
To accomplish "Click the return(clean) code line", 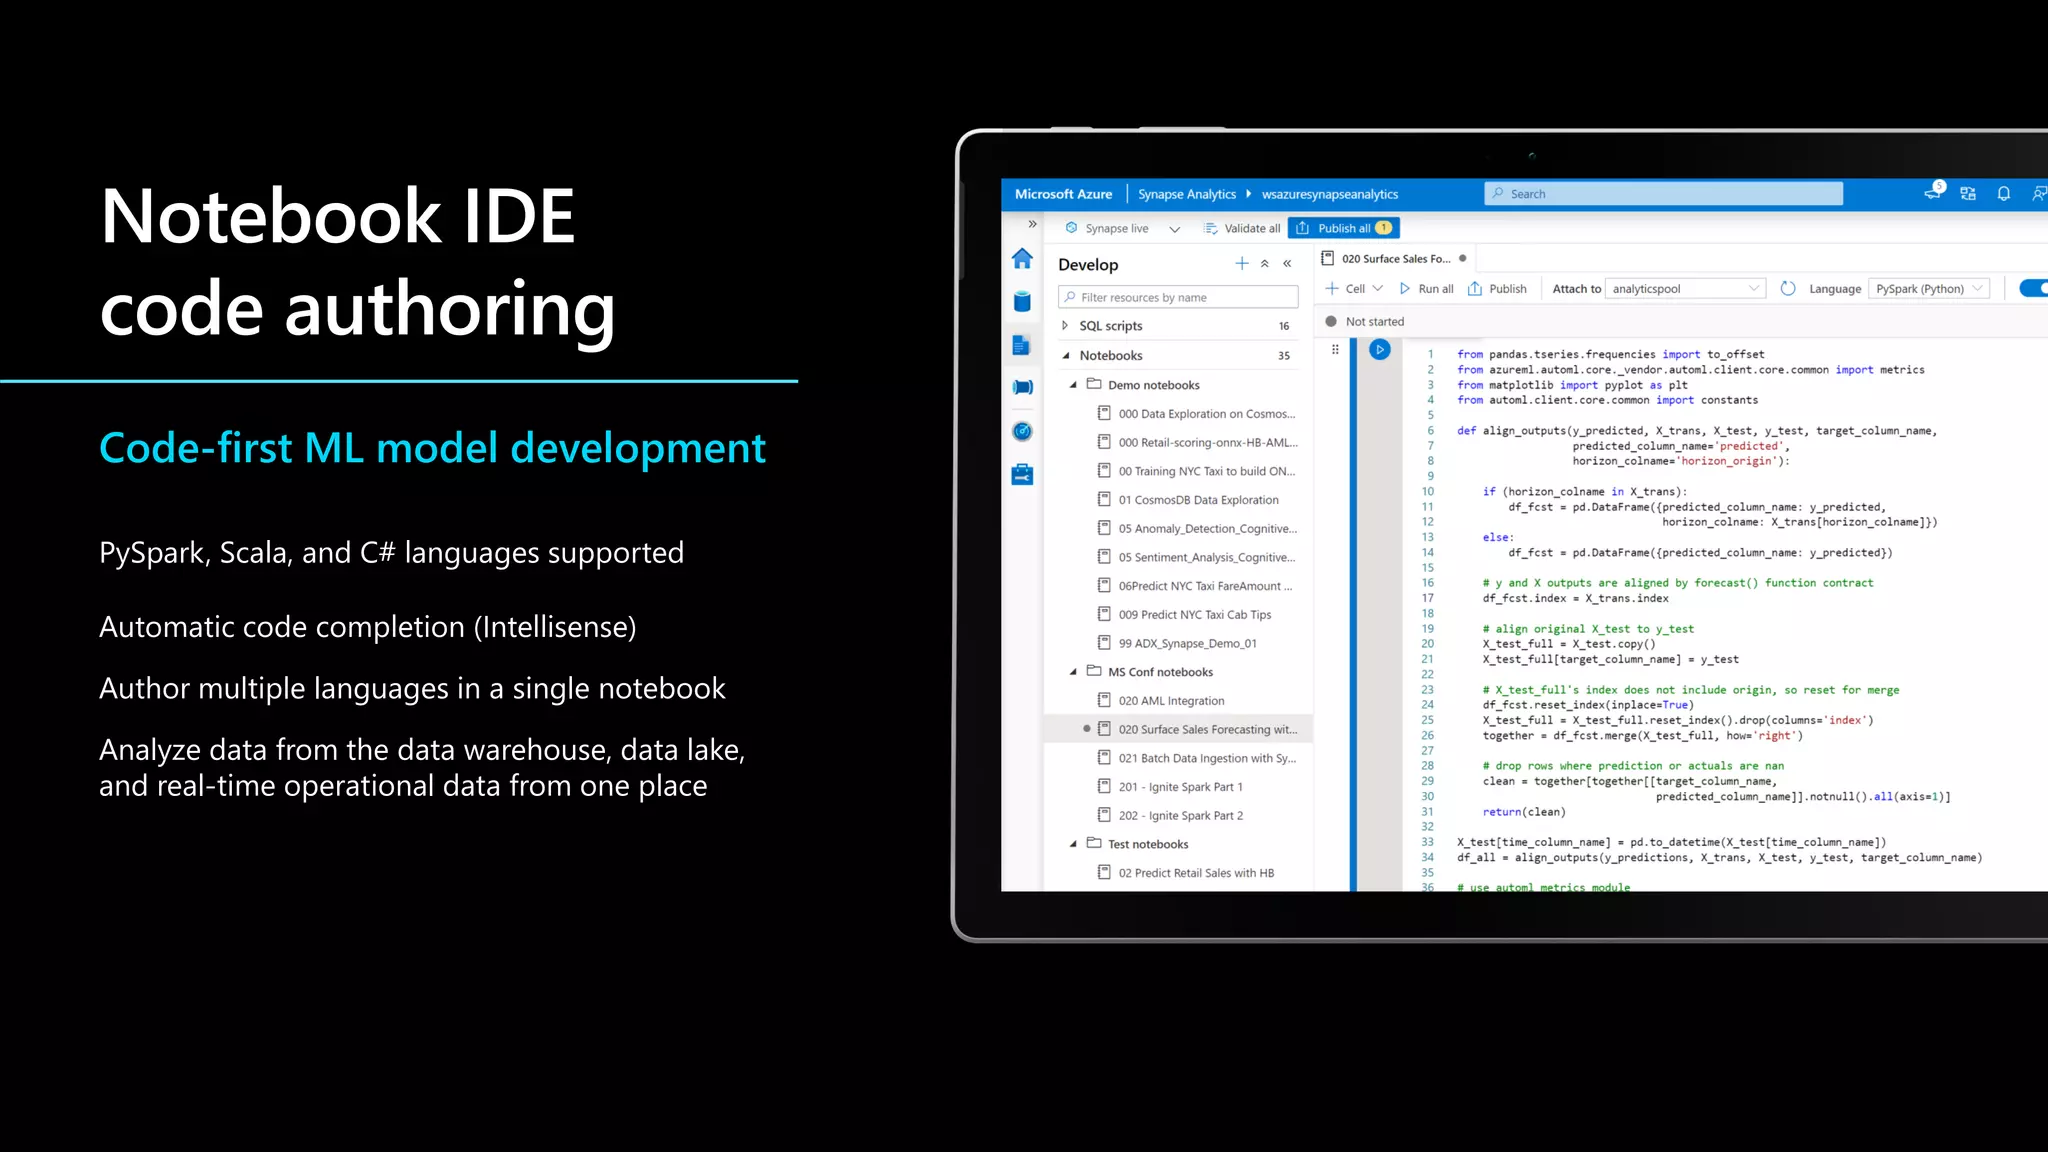I will (x=1524, y=812).
